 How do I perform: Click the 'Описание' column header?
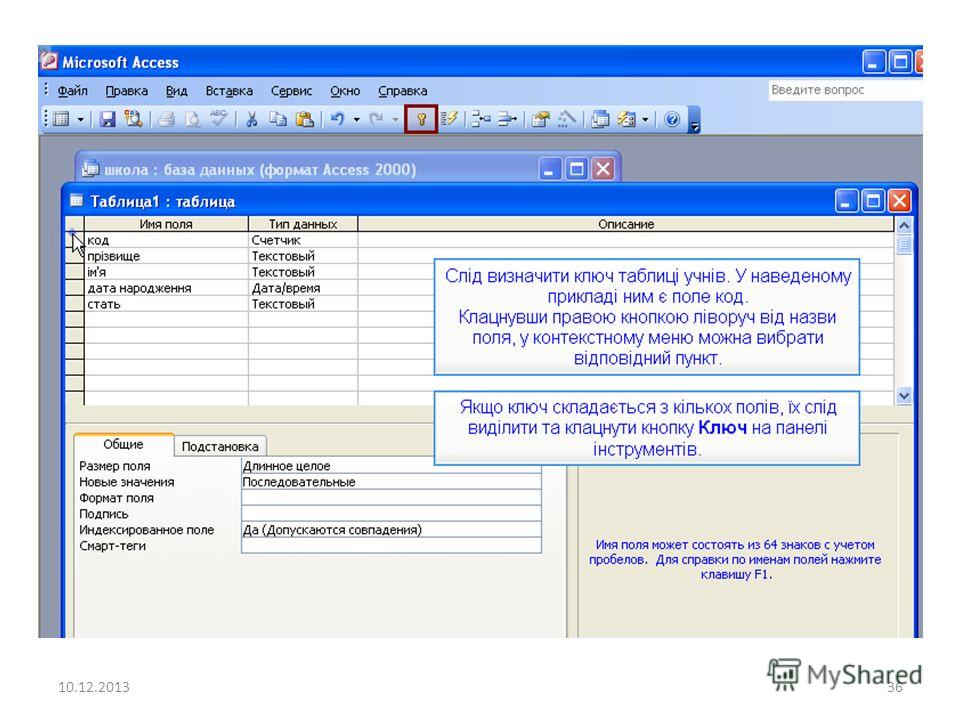tap(626, 224)
